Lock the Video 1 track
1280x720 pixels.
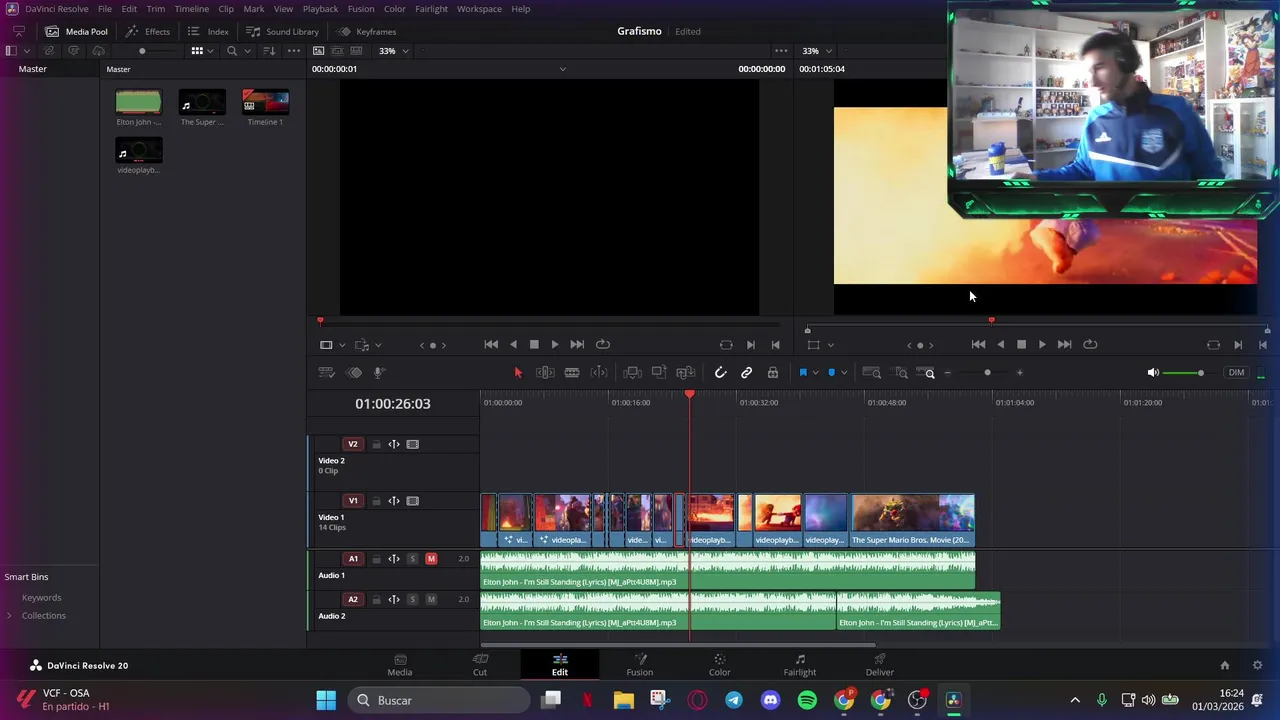tap(376, 501)
